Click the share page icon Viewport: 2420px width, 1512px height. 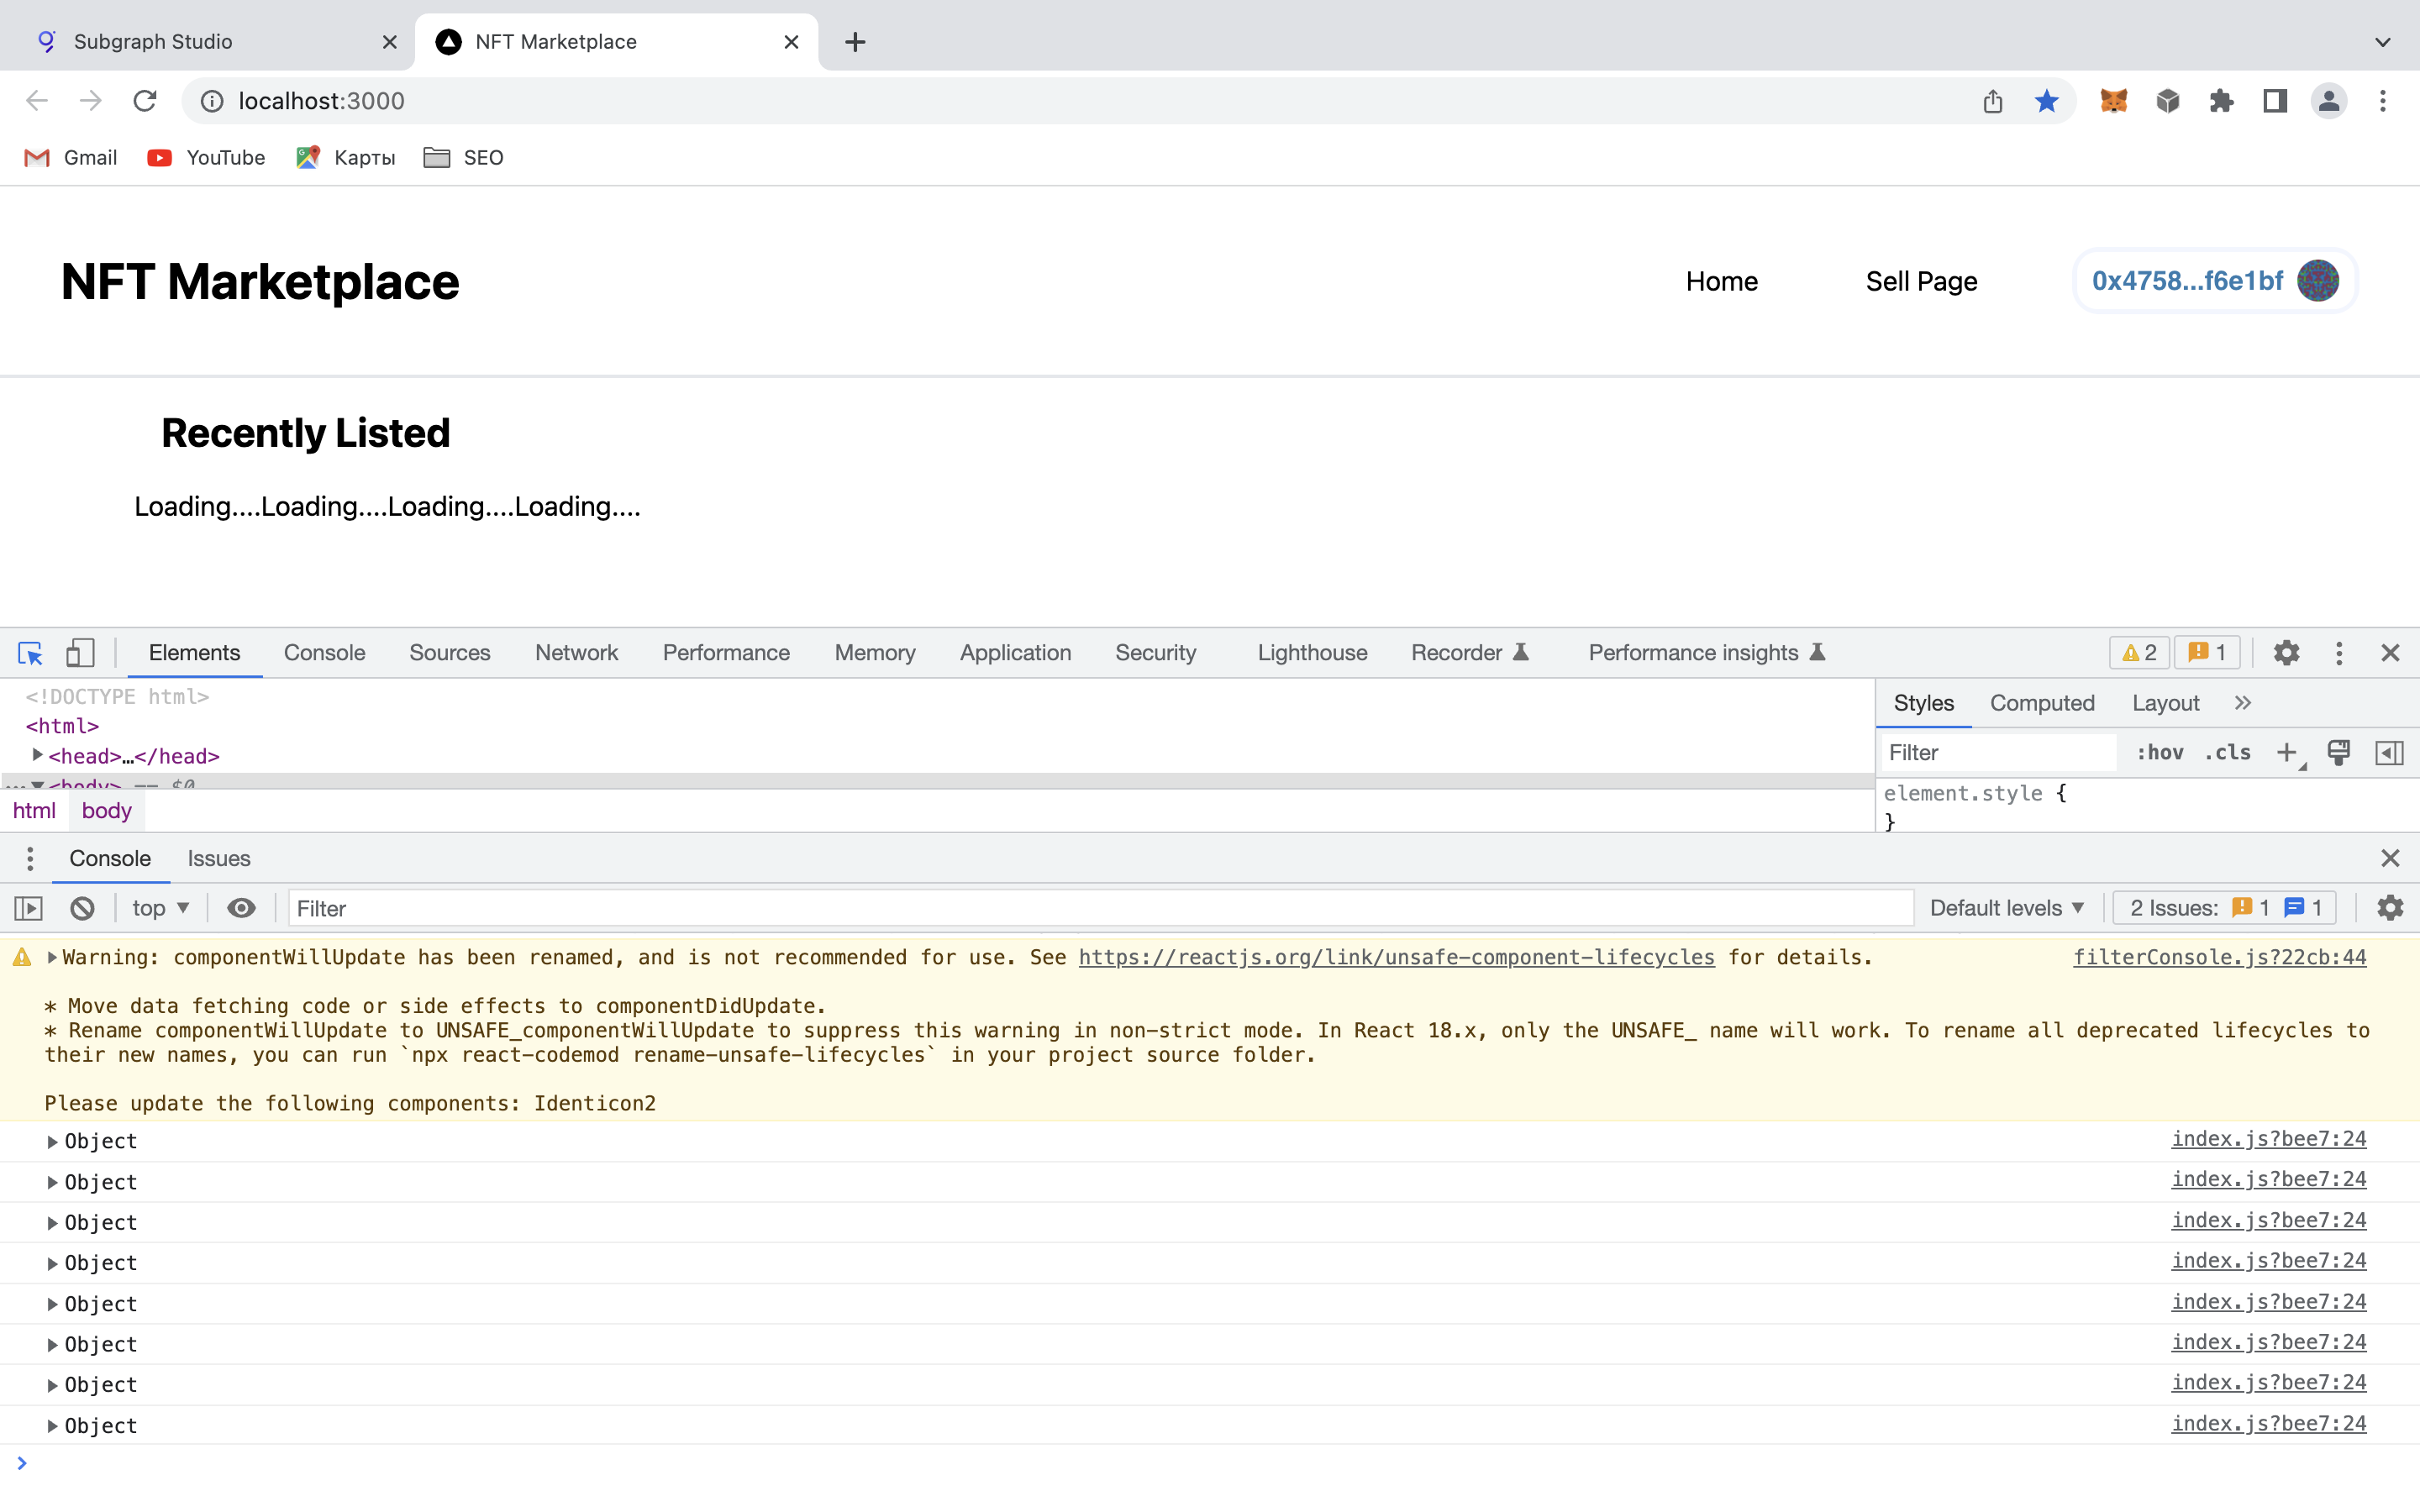click(1993, 101)
